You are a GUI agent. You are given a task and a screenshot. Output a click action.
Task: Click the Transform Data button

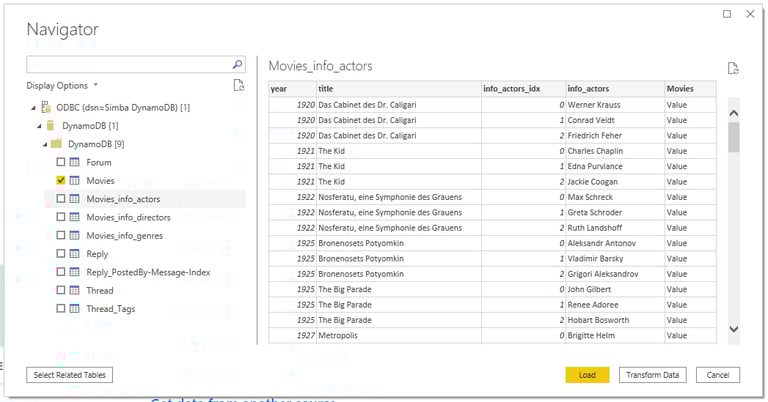[650, 375]
